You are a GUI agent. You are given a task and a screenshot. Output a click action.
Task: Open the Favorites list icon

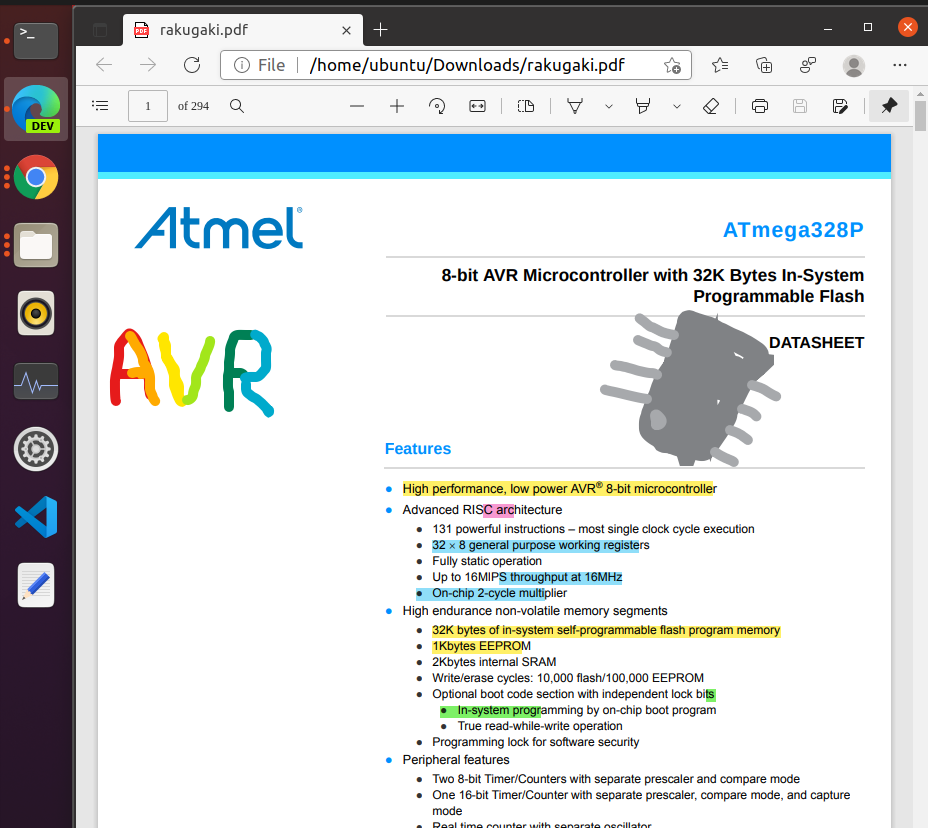(x=720, y=65)
